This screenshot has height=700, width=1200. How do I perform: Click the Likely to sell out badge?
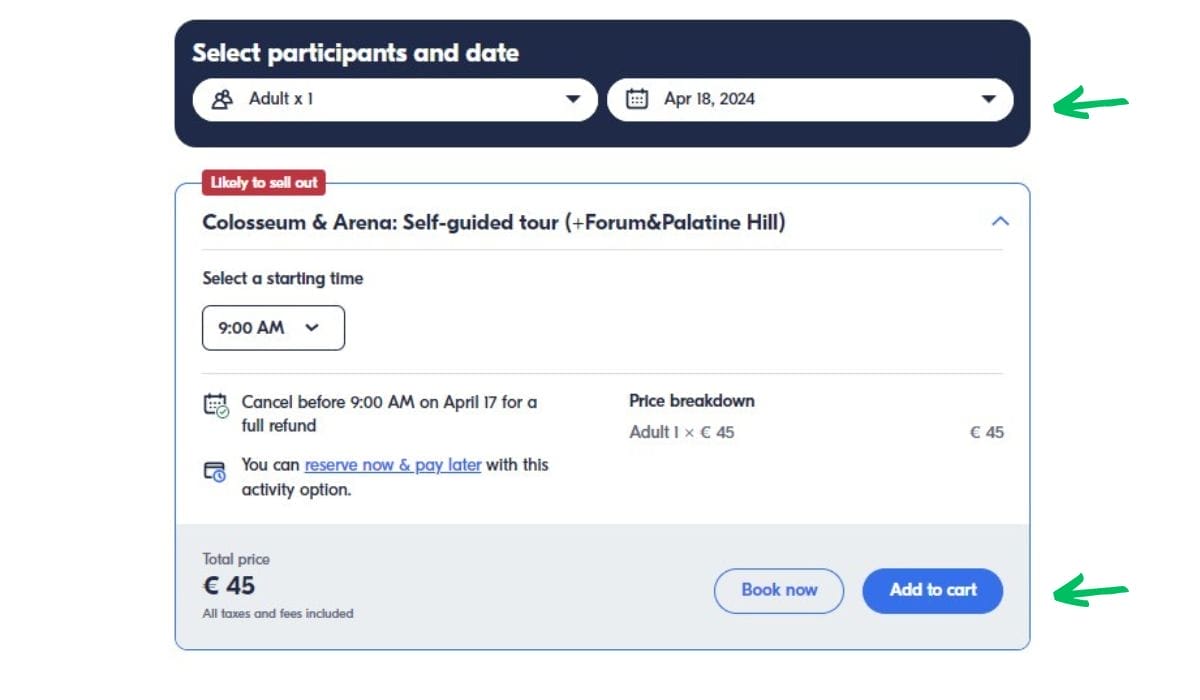pyautogui.click(x=264, y=183)
